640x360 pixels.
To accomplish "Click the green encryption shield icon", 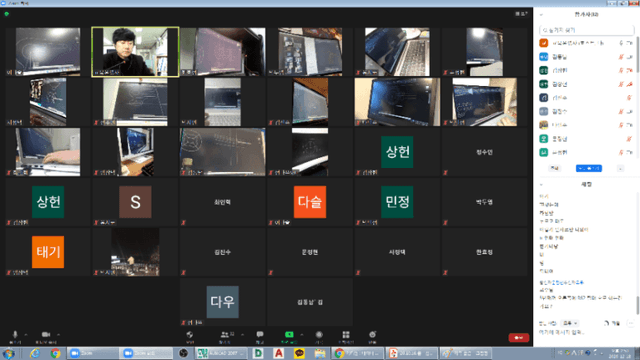I will [x=7, y=14].
